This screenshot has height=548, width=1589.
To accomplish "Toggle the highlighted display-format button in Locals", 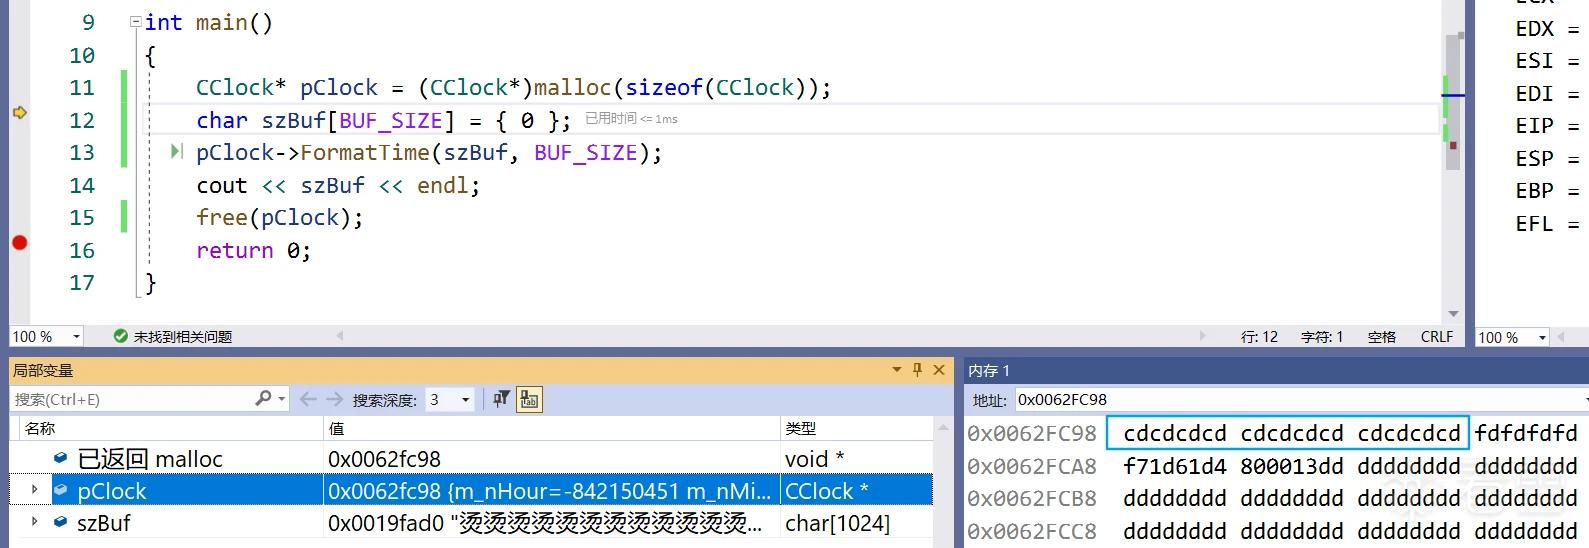I will [x=529, y=399].
